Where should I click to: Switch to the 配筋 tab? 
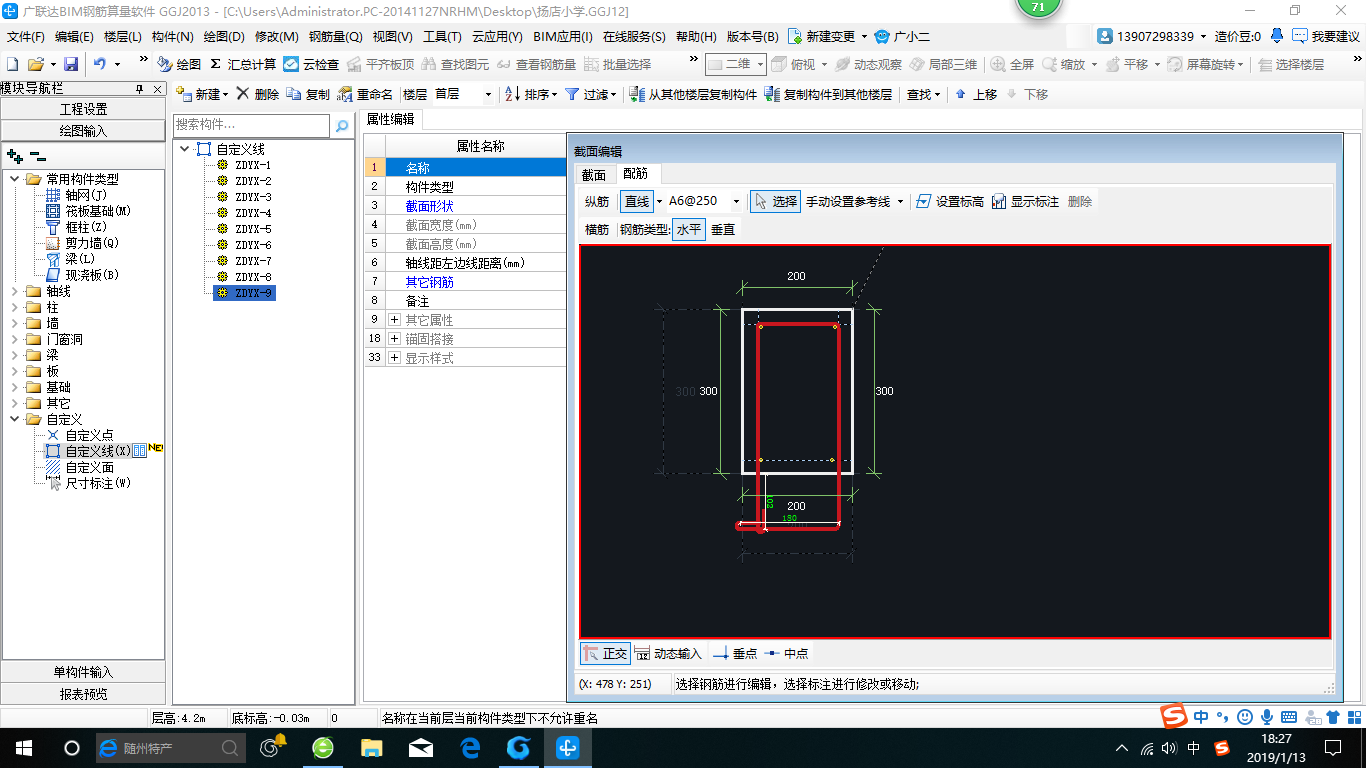click(636, 174)
